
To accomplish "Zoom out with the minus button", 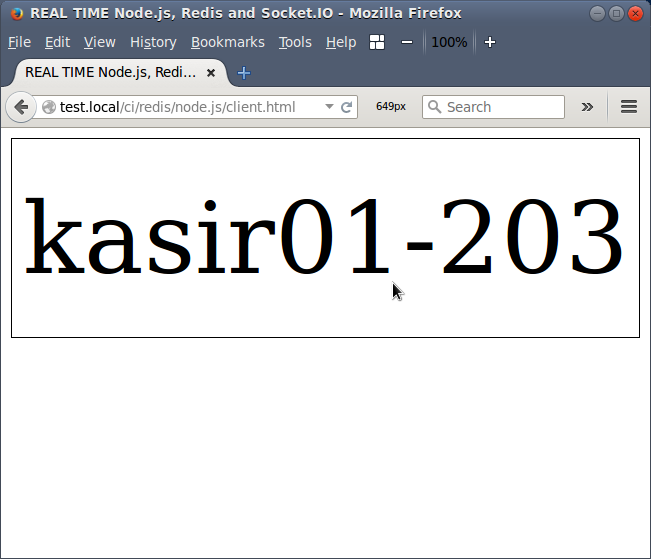I will [x=407, y=42].
